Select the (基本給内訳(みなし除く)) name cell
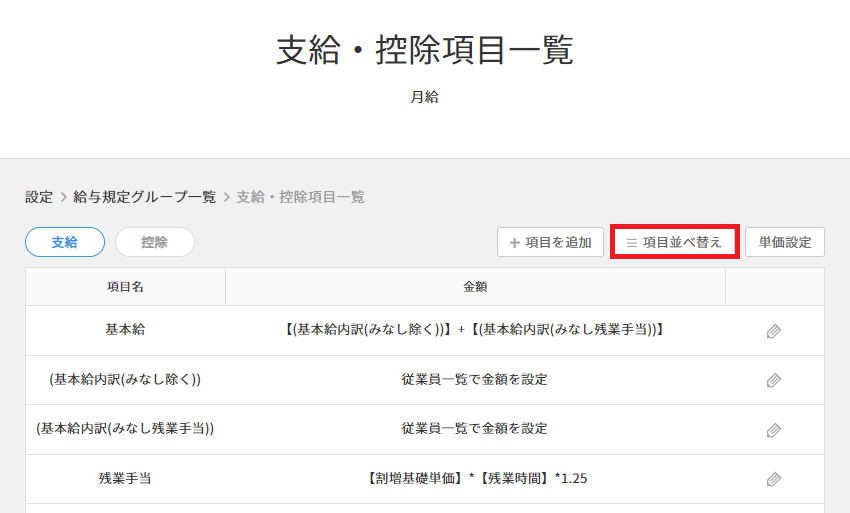Screen dimensions: 850x513 click(125, 380)
